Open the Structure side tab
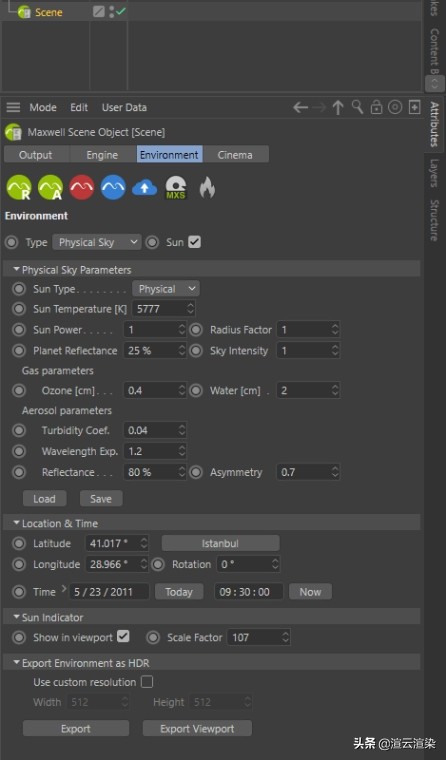The image size is (446, 760). point(434,220)
